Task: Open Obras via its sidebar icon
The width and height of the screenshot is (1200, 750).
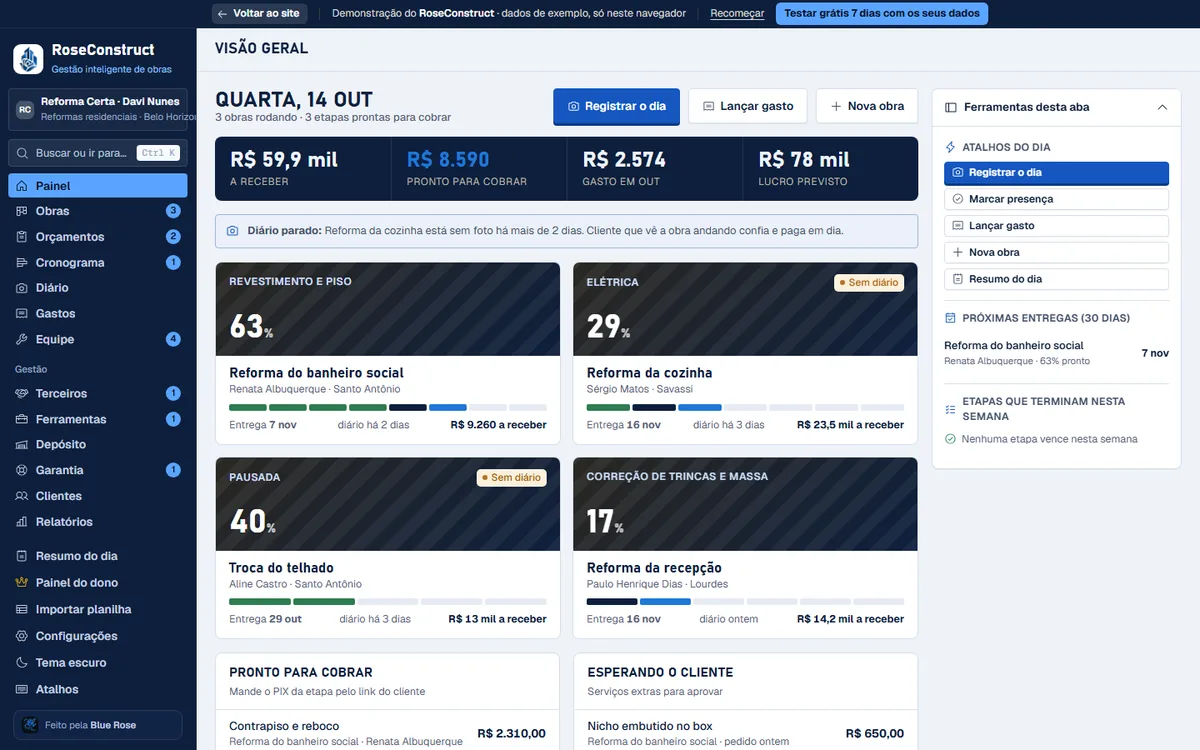Action: 22,211
